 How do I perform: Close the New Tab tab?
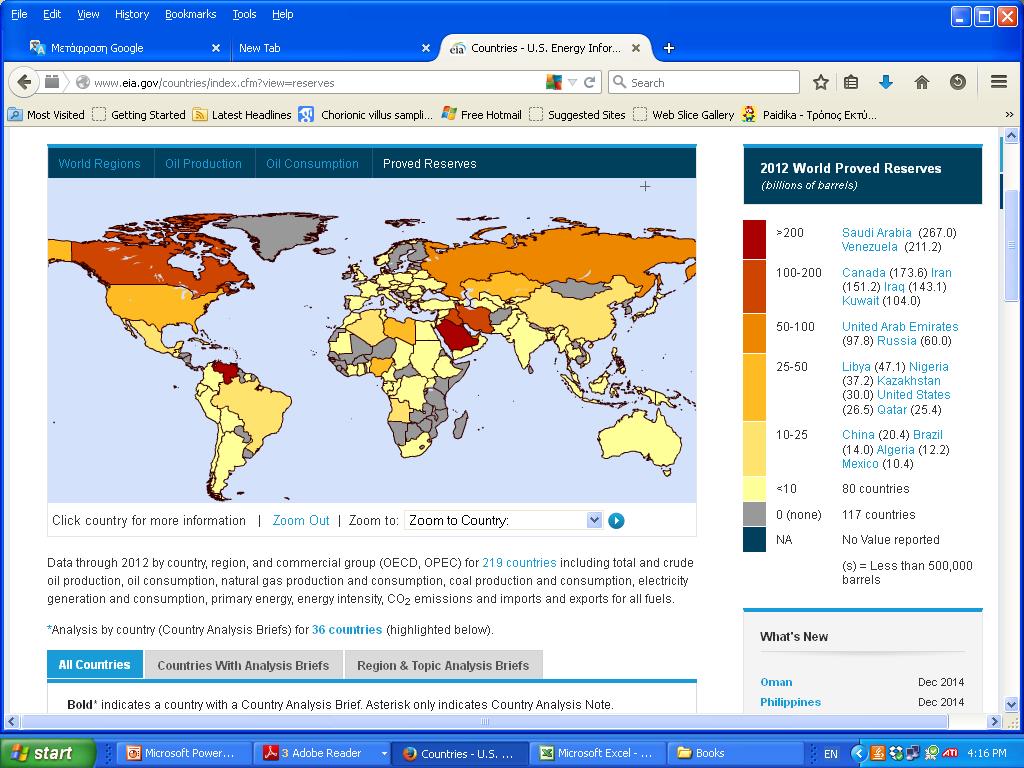[426, 48]
